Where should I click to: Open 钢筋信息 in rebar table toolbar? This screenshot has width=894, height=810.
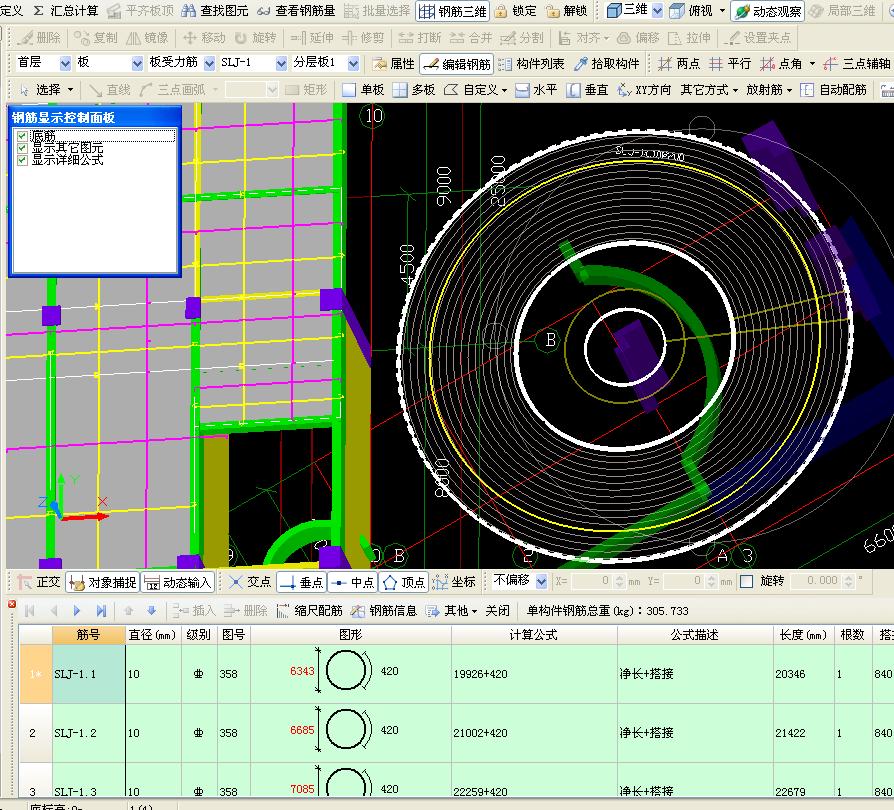pos(384,610)
